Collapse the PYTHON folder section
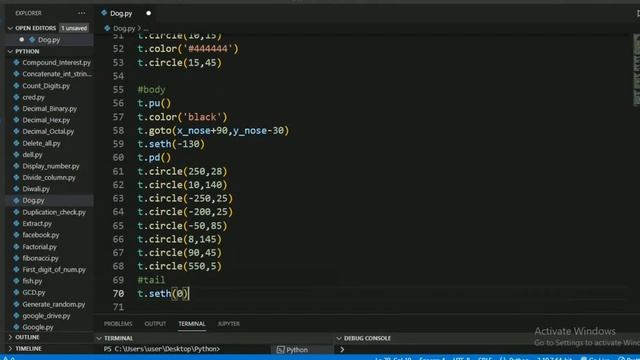The height and width of the screenshot is (360, 640). pyautogui.click(x=10, y=51)
